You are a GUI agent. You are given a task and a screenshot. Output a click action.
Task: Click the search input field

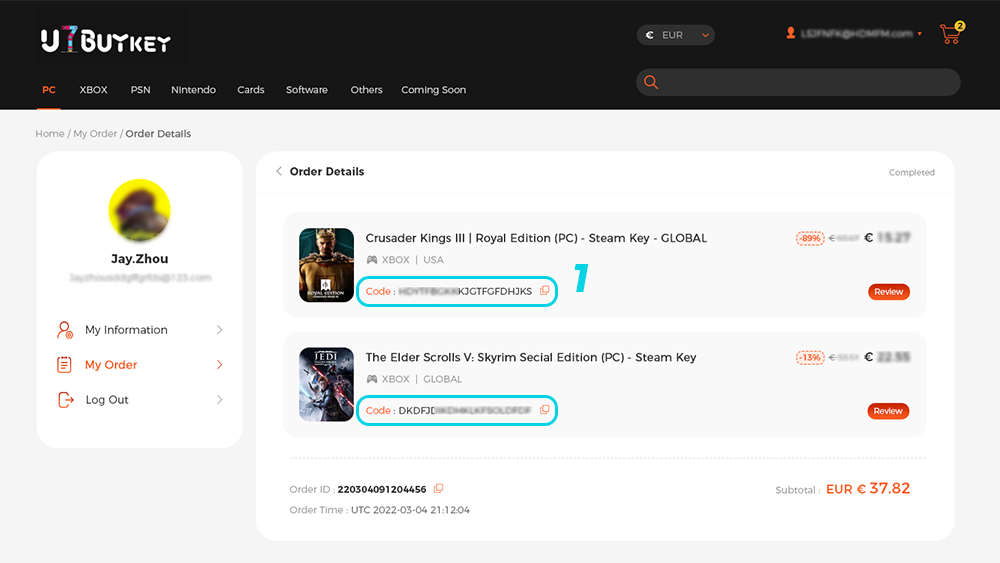pyautogui.click(x=798, y=82)
